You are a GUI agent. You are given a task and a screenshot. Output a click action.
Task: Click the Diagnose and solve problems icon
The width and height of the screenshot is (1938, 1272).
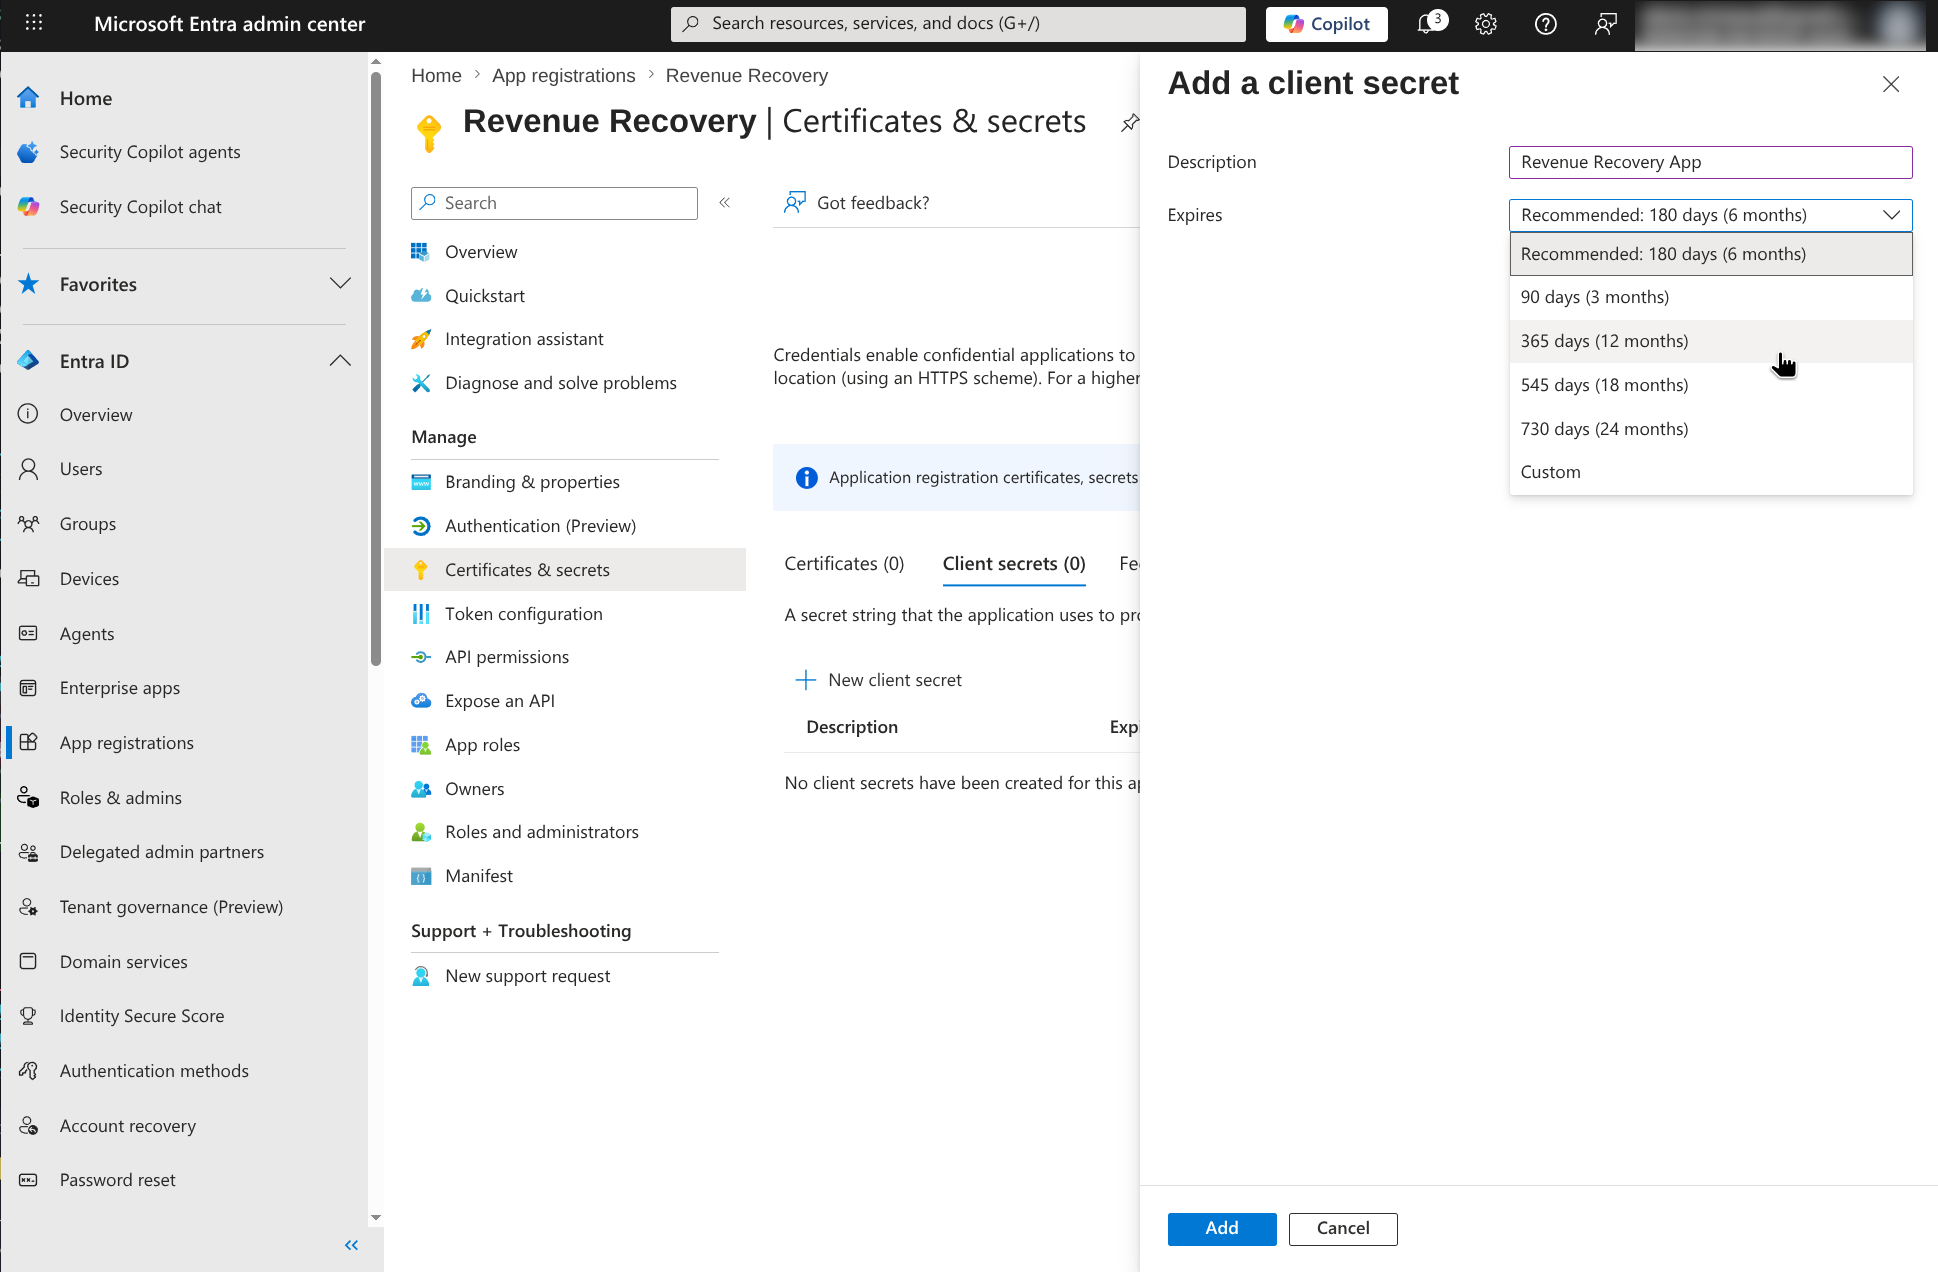pyautogui.click(x=421, y=383)
